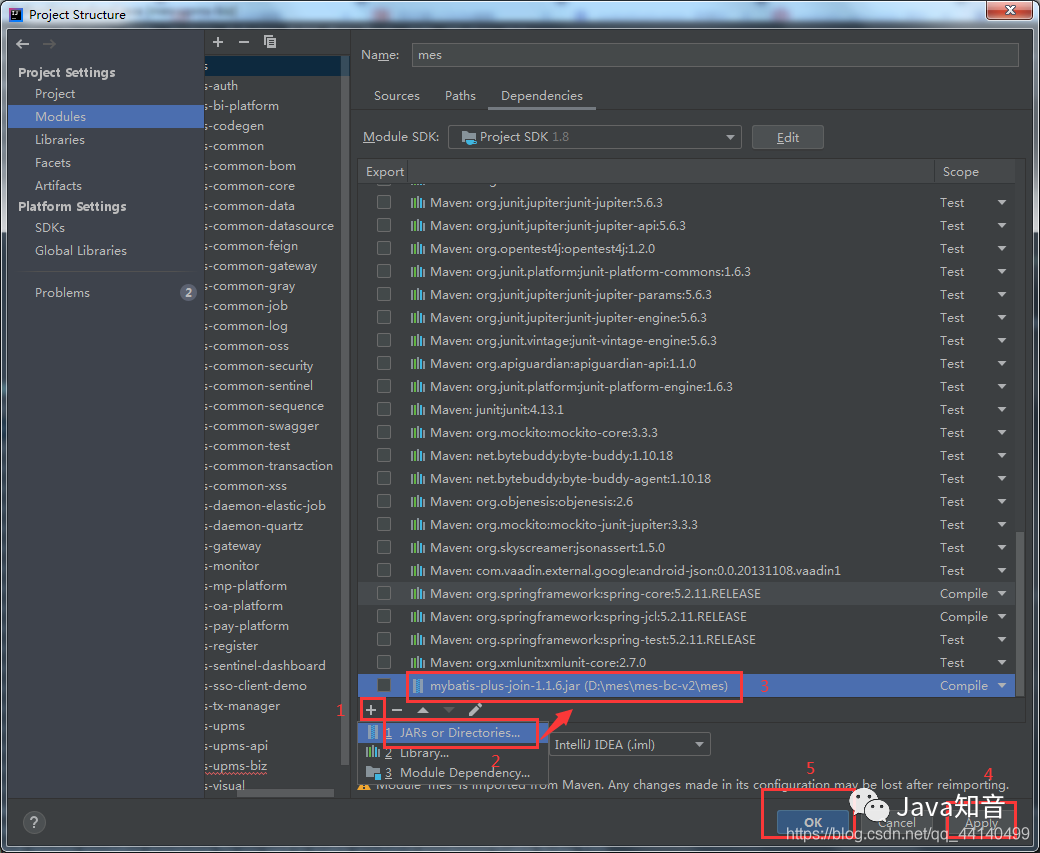
Task: Remove the module with the minus icon
Action: 243,42
